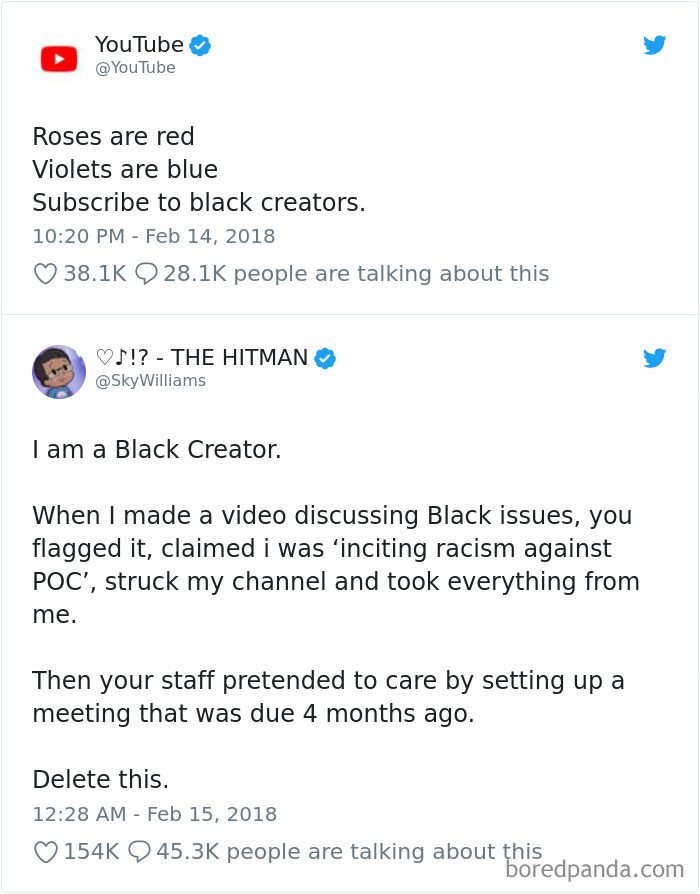Click the Twitter bird icon on YouTube's tweet
The height and width of the screenshot is (894, 700).
coord(655,45)
